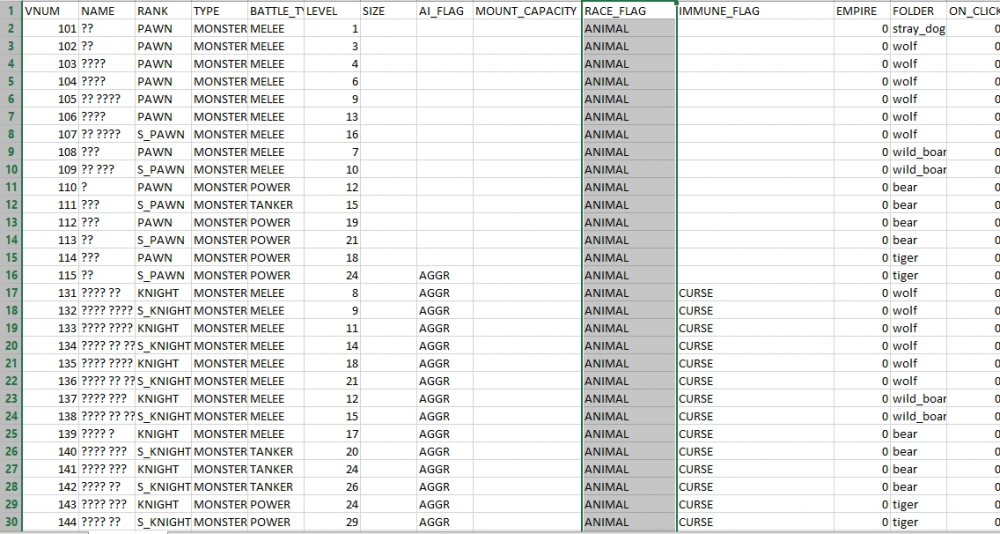This screenshot has width=1000, height=534.
Task: Select TANKER cell in VNUM 111 row
Action: tap(276, 205)
